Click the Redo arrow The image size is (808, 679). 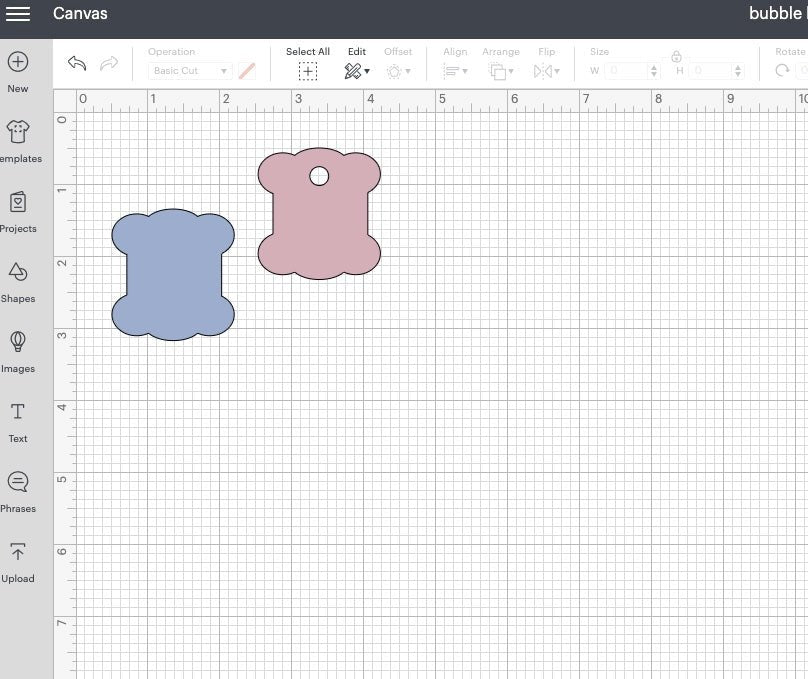coord(110,63)
